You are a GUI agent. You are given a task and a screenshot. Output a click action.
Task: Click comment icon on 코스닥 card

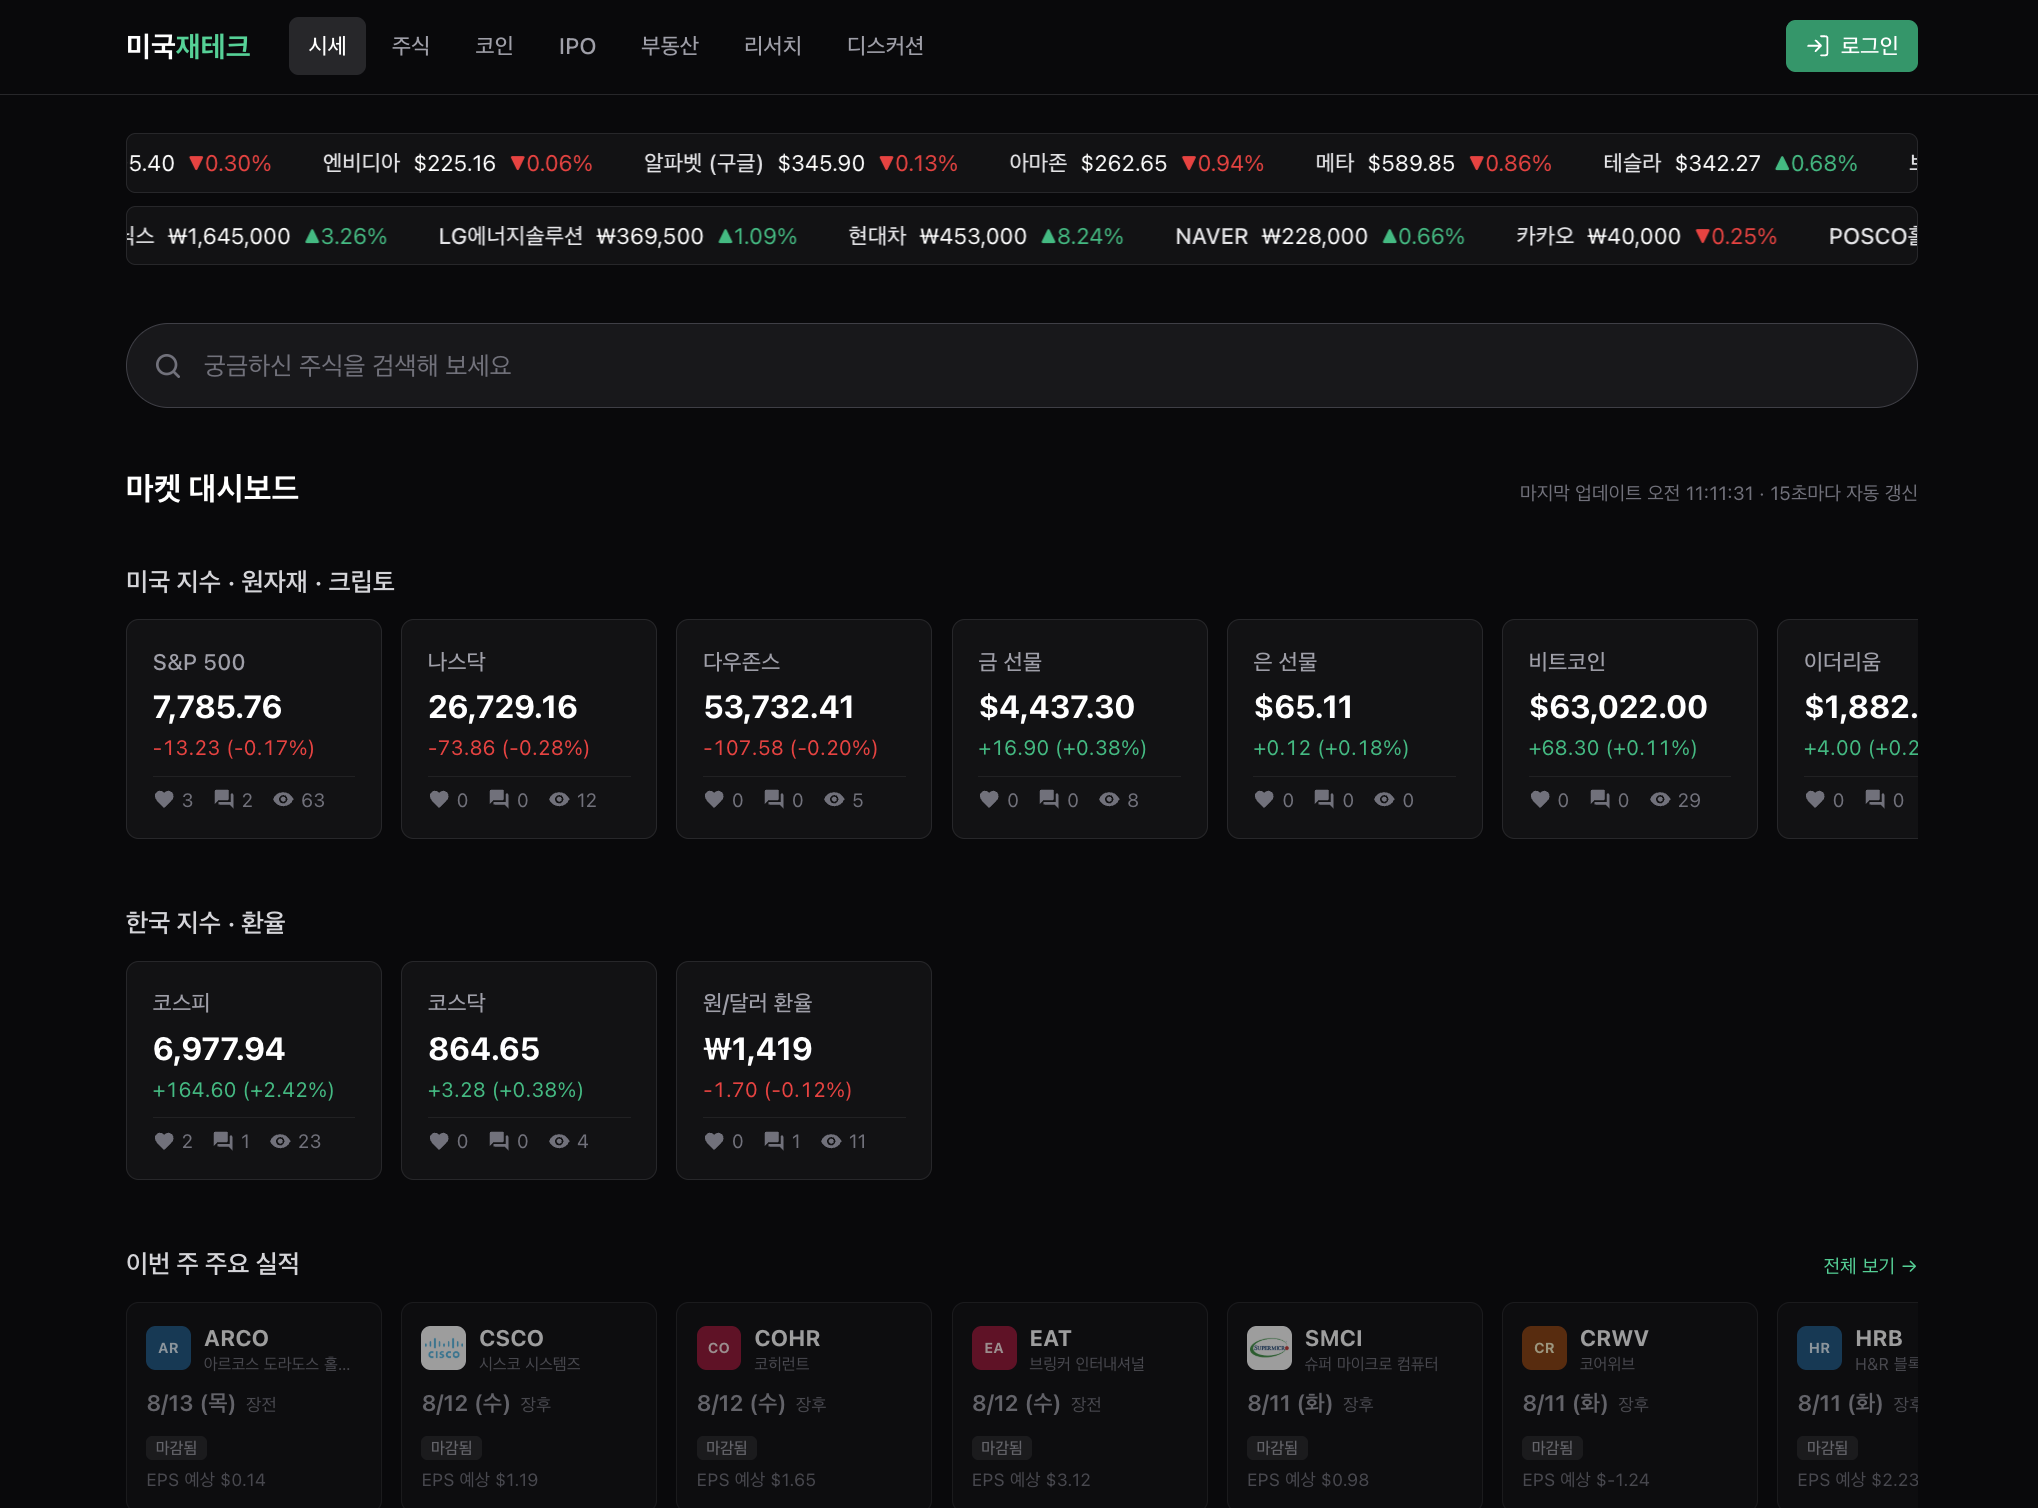pos(499,1141)
